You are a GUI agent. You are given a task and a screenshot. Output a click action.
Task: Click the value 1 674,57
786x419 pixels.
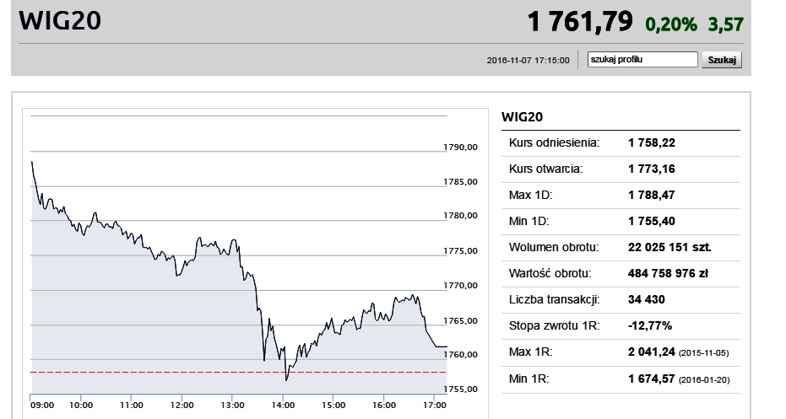(x=651, y=379)
